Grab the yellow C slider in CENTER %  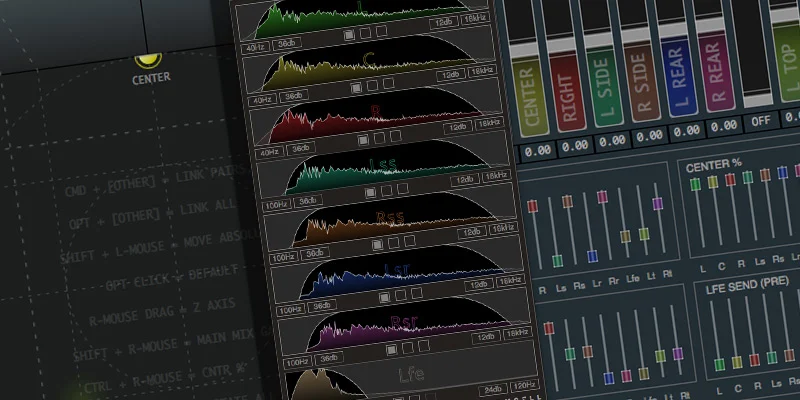713,182
